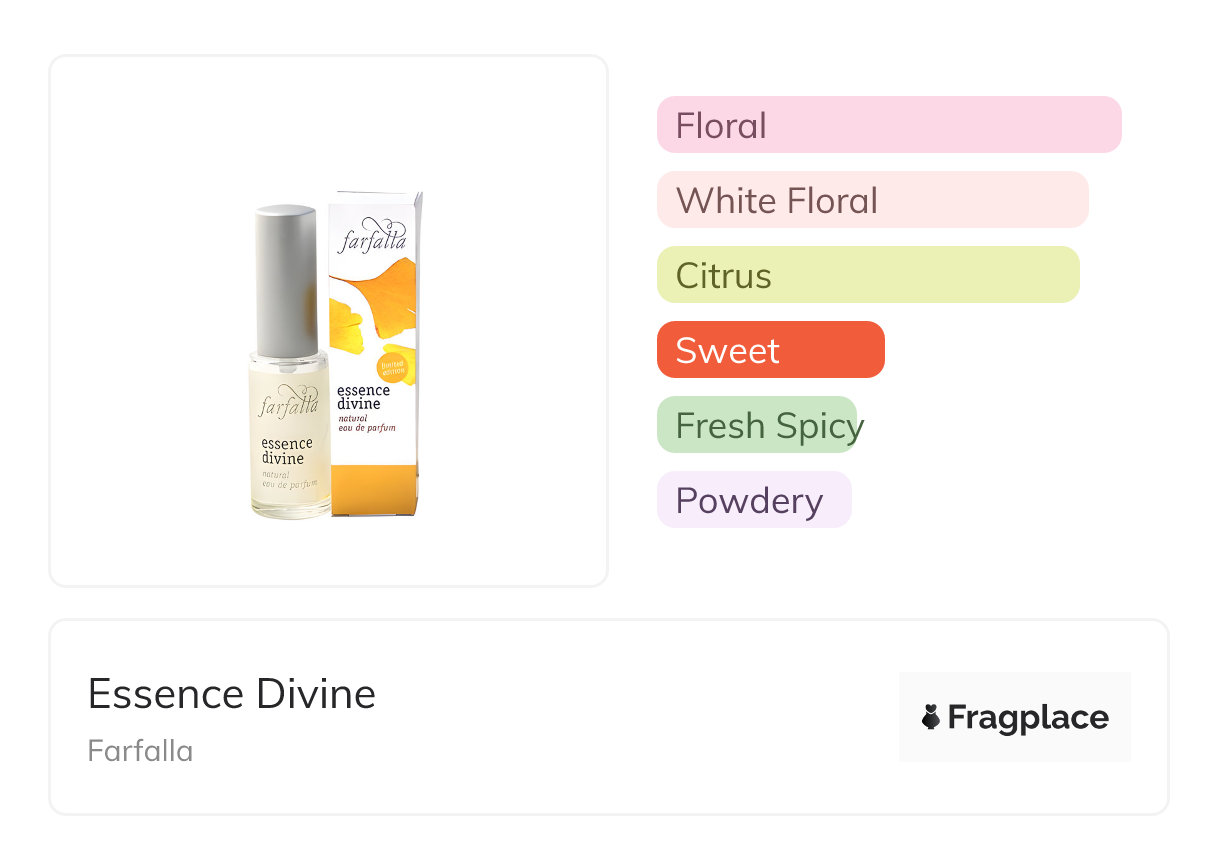Image resolution: width=1218 pixels, height=864 pixels.
Task: Click the Farfalla brand name below title
Action: click(140, 751)
